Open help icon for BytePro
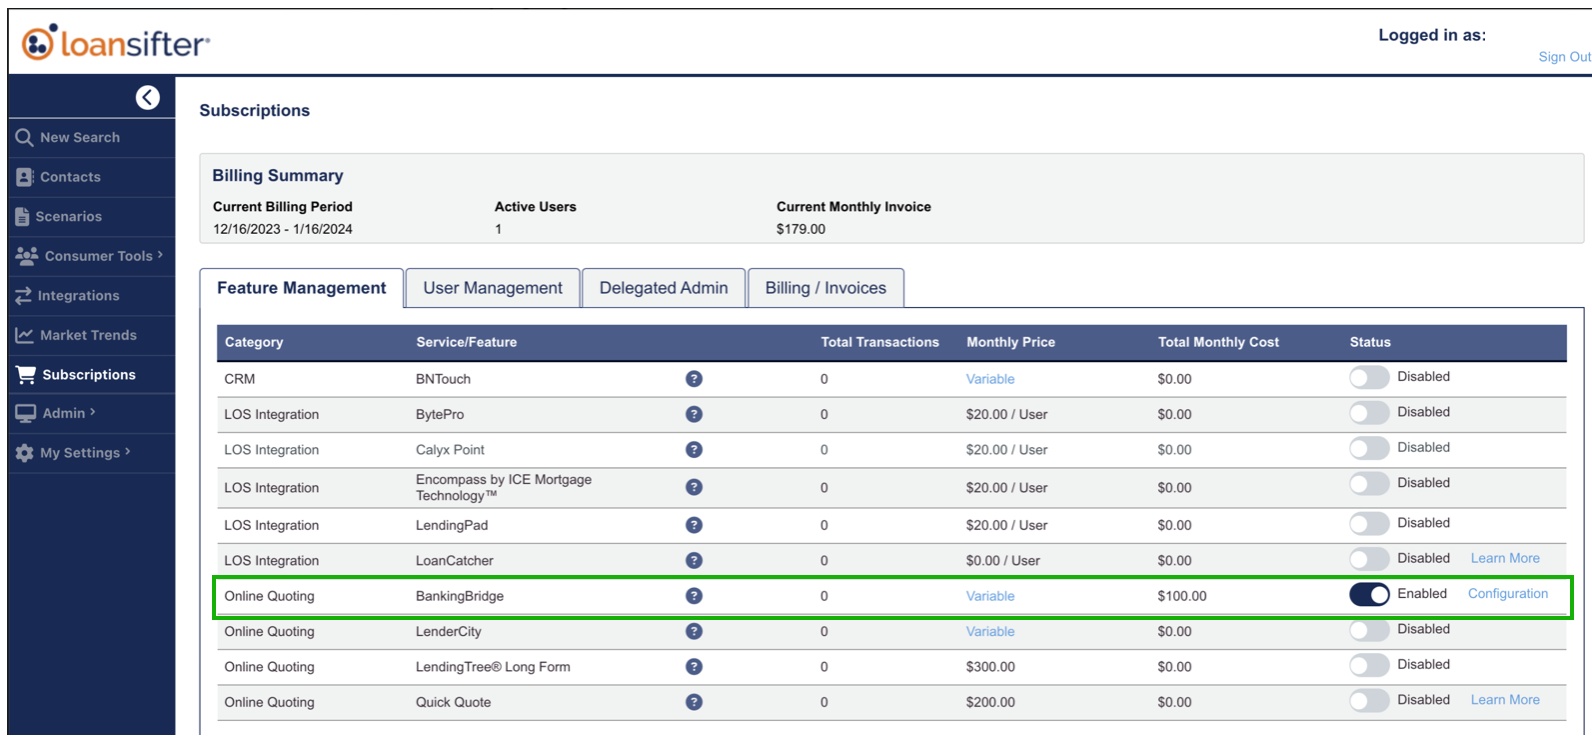1592x744 pixels. click(x=694, y=414)
